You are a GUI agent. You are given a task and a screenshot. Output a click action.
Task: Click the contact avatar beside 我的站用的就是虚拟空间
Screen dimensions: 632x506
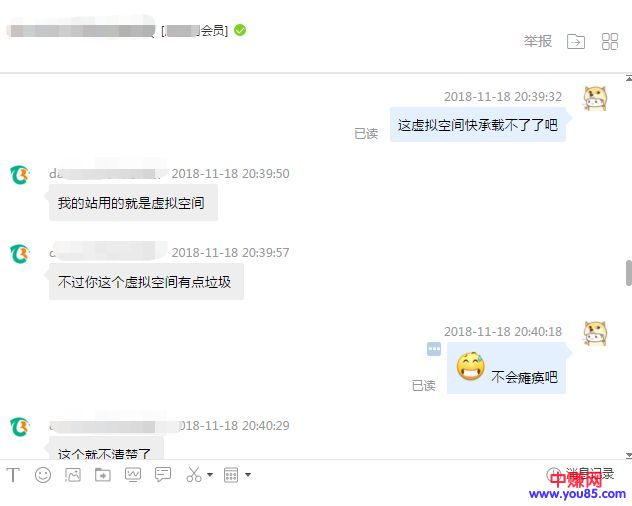click(20, 175)
